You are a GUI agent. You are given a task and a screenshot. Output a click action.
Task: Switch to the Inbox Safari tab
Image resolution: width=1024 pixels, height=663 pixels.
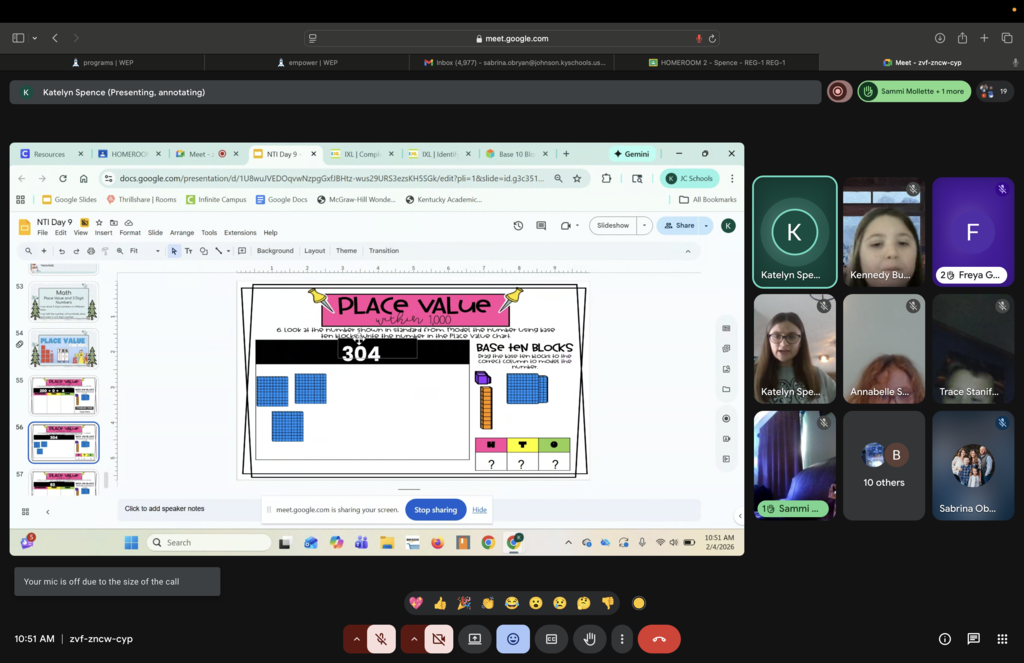point(512,62)
